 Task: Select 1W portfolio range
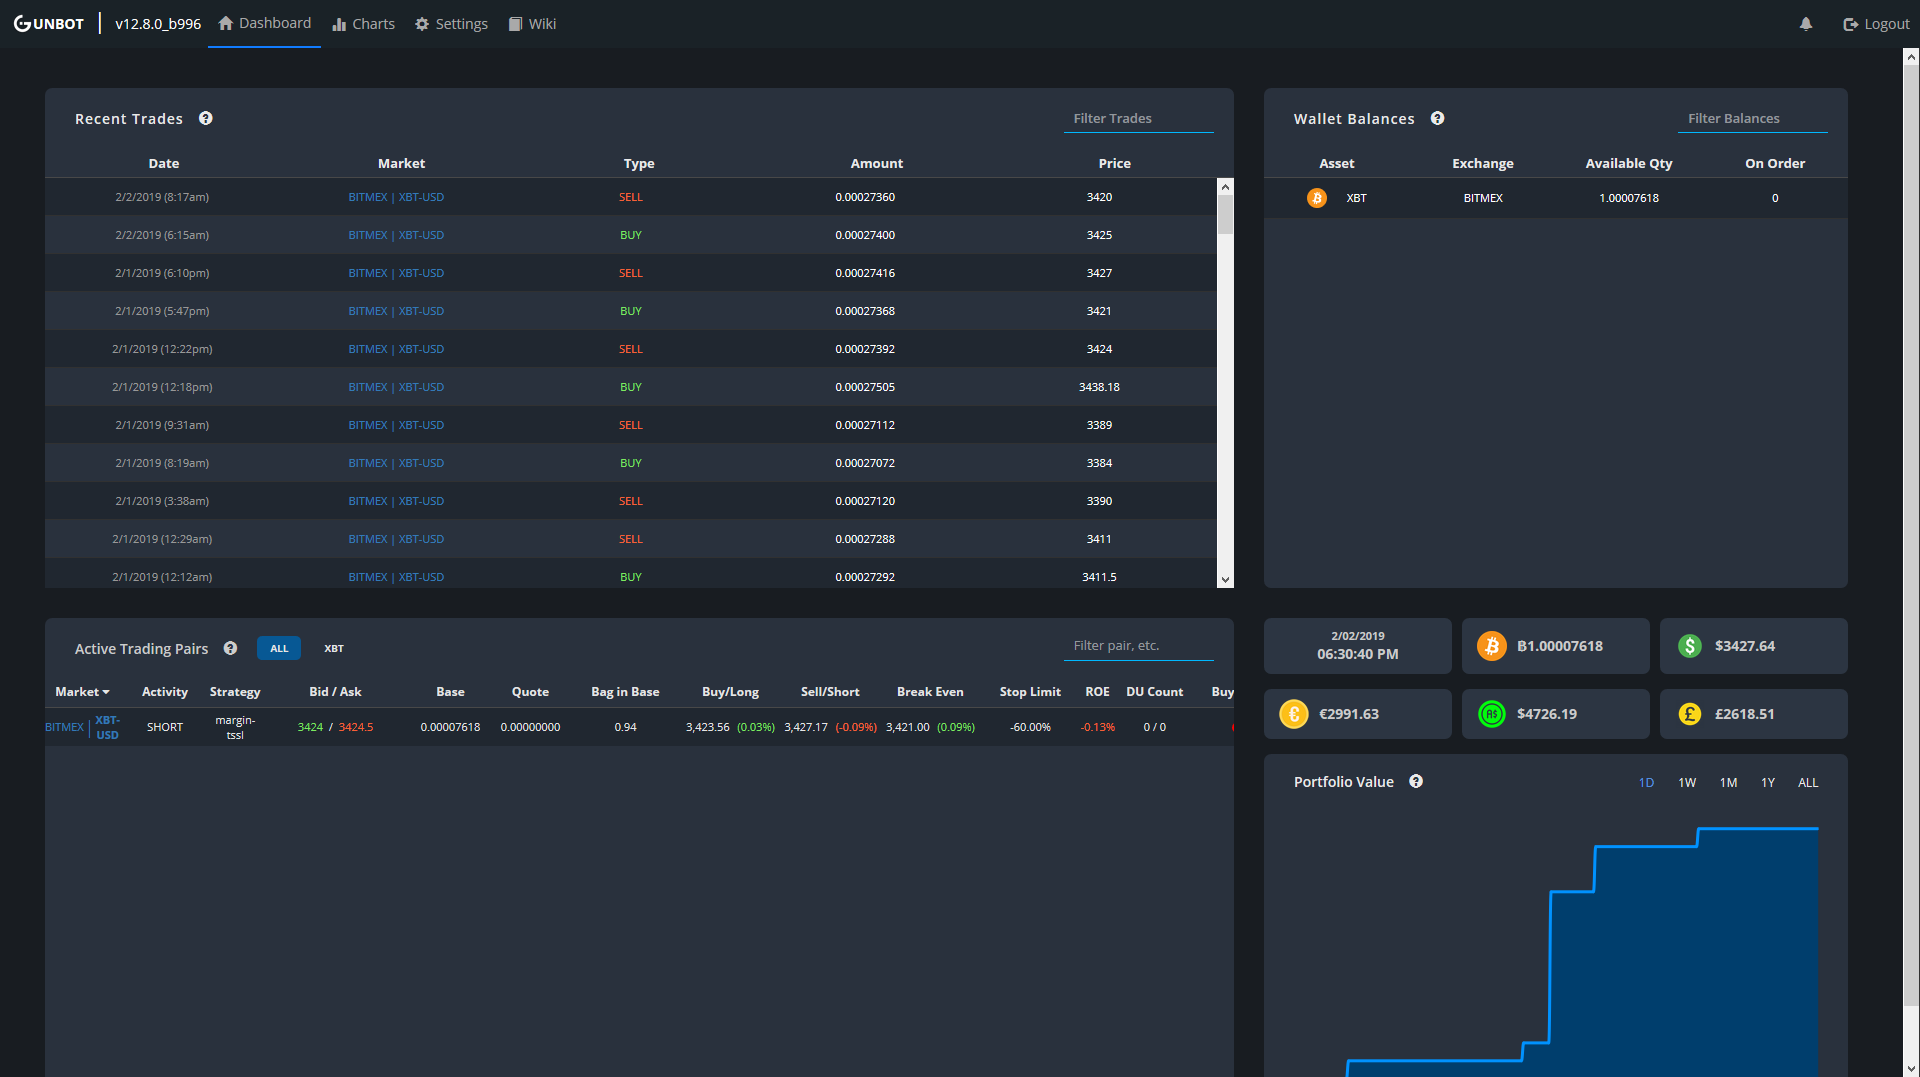1687,783
